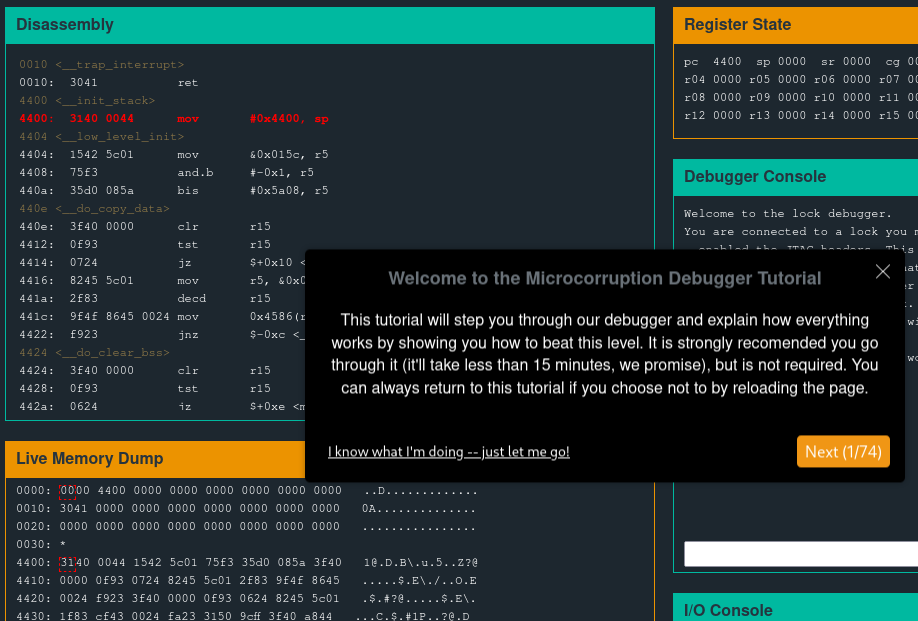Select the <__trap_interrupt> function label
The width and height of the screenshot is (918, 621).
click(x=101, y=65)
